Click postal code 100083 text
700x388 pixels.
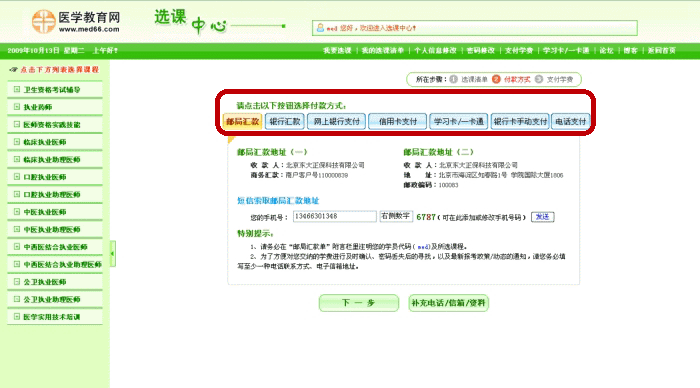[x=448, y=185]
